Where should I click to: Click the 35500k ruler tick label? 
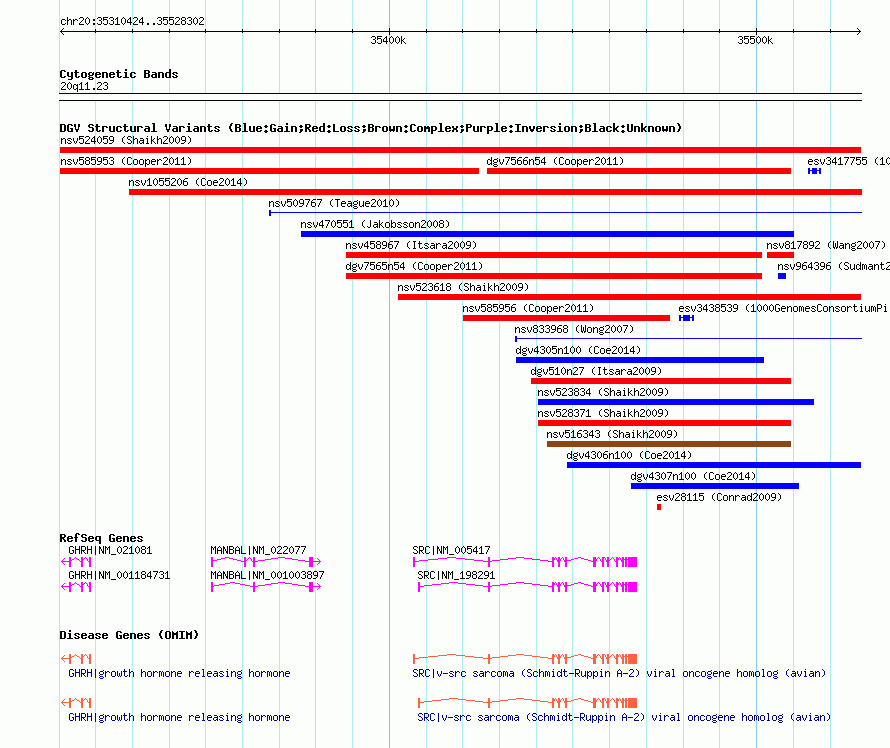755,40
